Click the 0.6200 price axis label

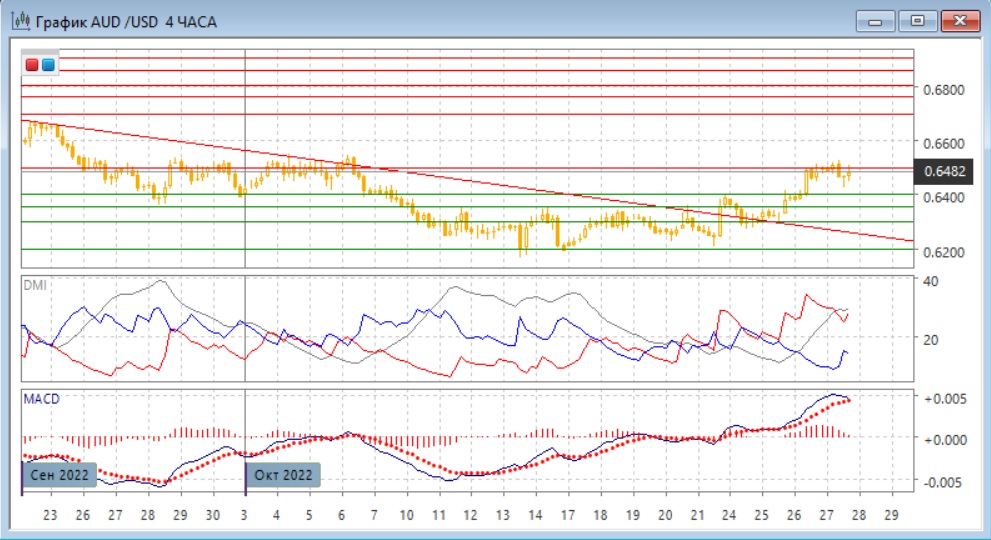pyautogui.click(x=943, y=252)
